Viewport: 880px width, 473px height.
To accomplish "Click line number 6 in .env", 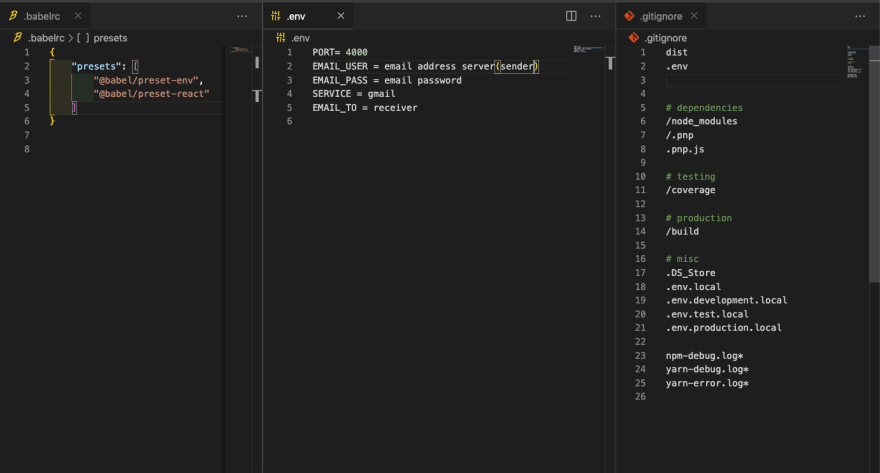I will [290, 121].
